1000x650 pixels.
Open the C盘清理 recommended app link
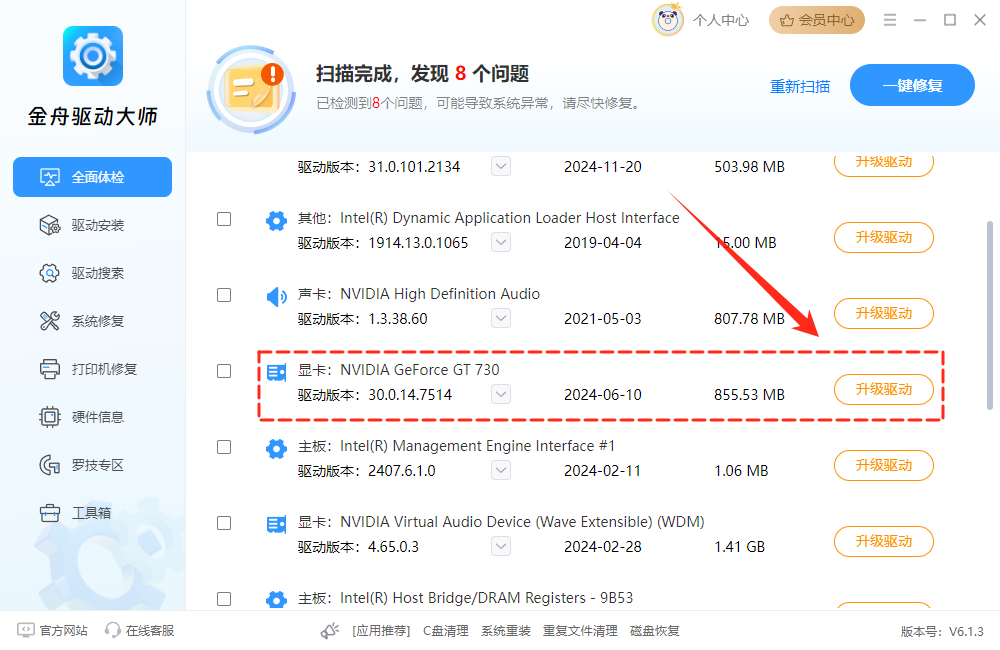tap(446, 631)
